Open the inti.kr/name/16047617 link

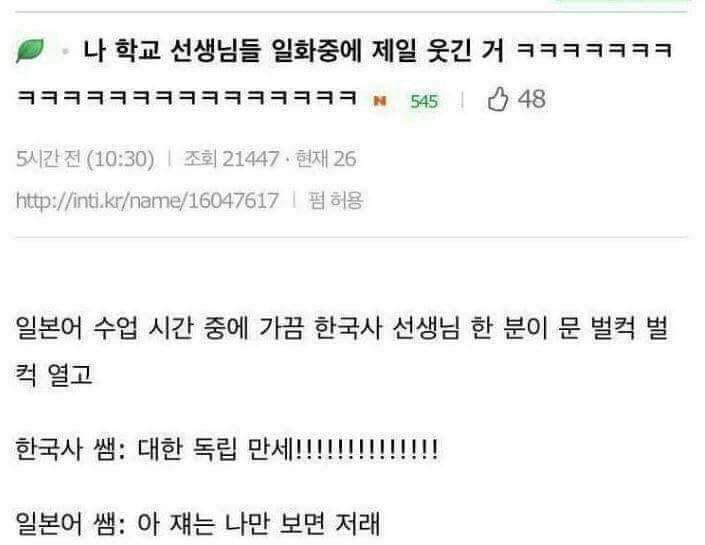tap(147, 200)
